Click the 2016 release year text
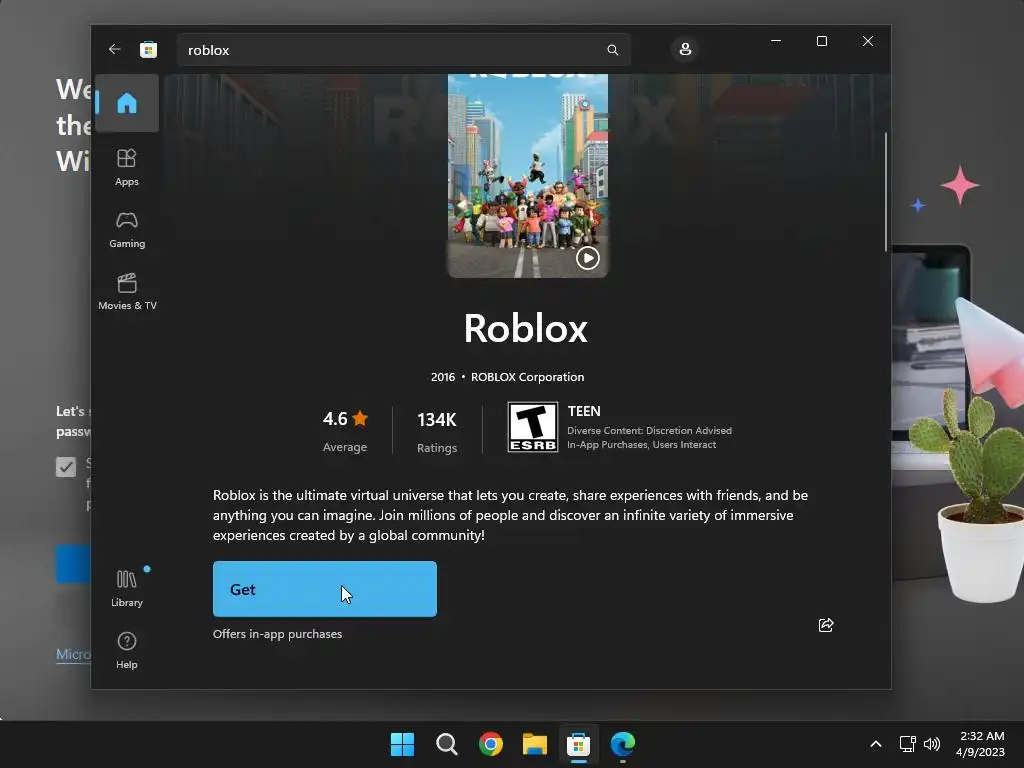This screenshot has height=768, width=1024. coord(443,377)
